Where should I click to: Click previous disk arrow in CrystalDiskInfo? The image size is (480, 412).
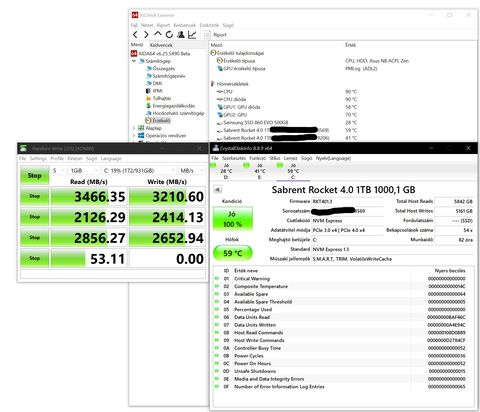coord(217,190)
